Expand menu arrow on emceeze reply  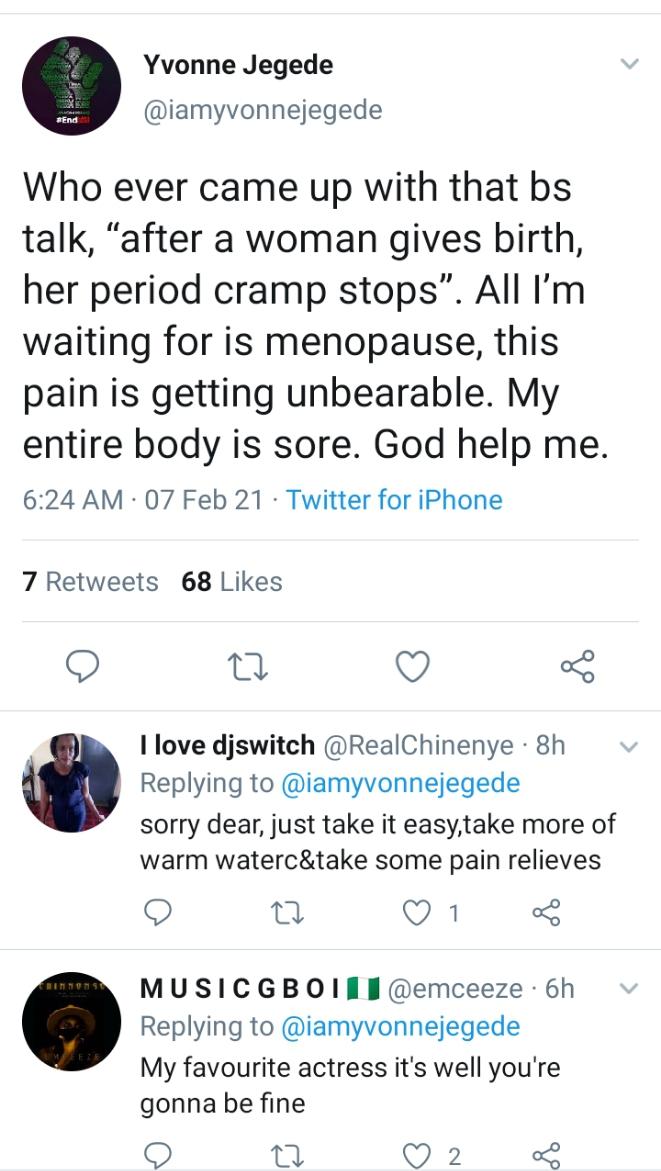click(x=629, y=989)
